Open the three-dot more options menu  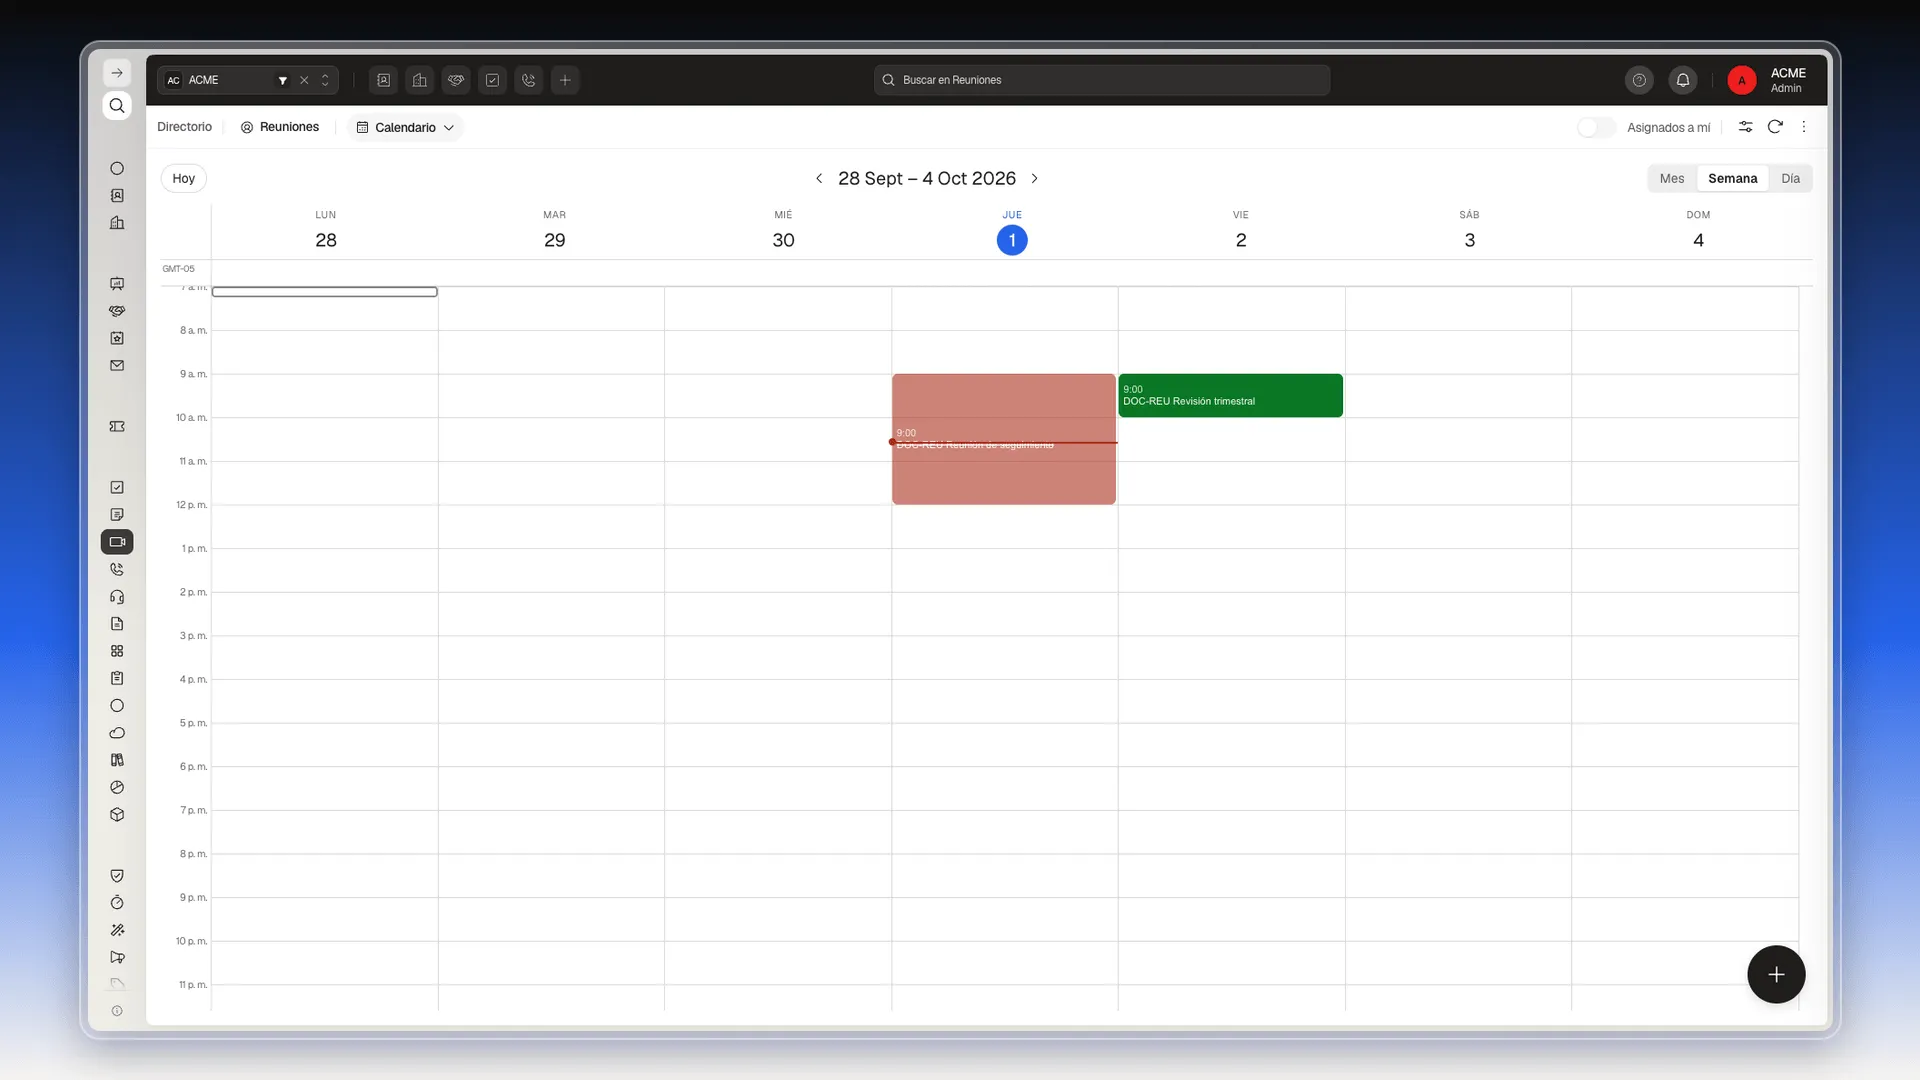[1804, 127]
